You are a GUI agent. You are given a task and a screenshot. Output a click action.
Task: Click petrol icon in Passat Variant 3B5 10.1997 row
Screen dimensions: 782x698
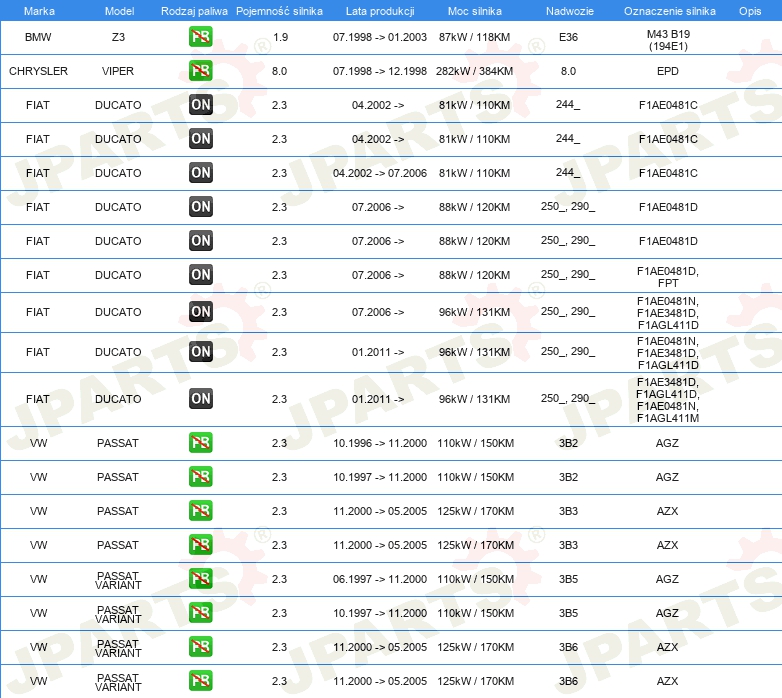coord(200,612)
